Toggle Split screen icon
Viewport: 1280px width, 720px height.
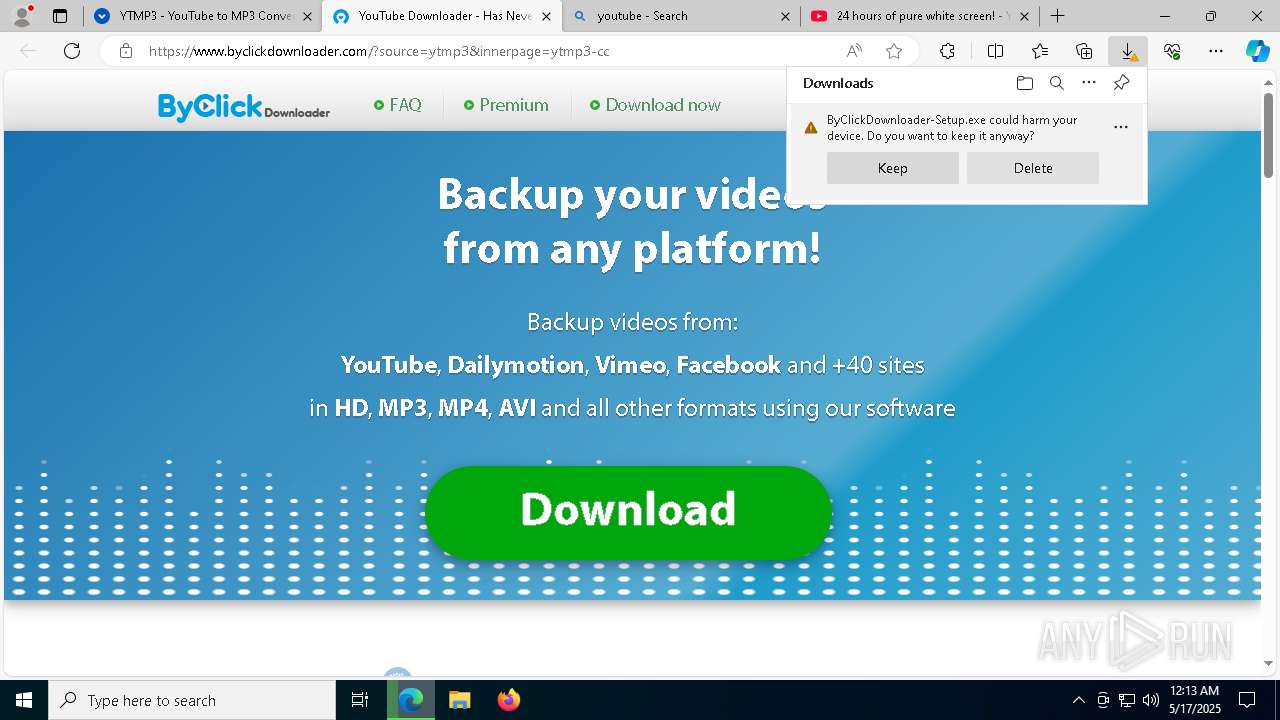[995, 51]
